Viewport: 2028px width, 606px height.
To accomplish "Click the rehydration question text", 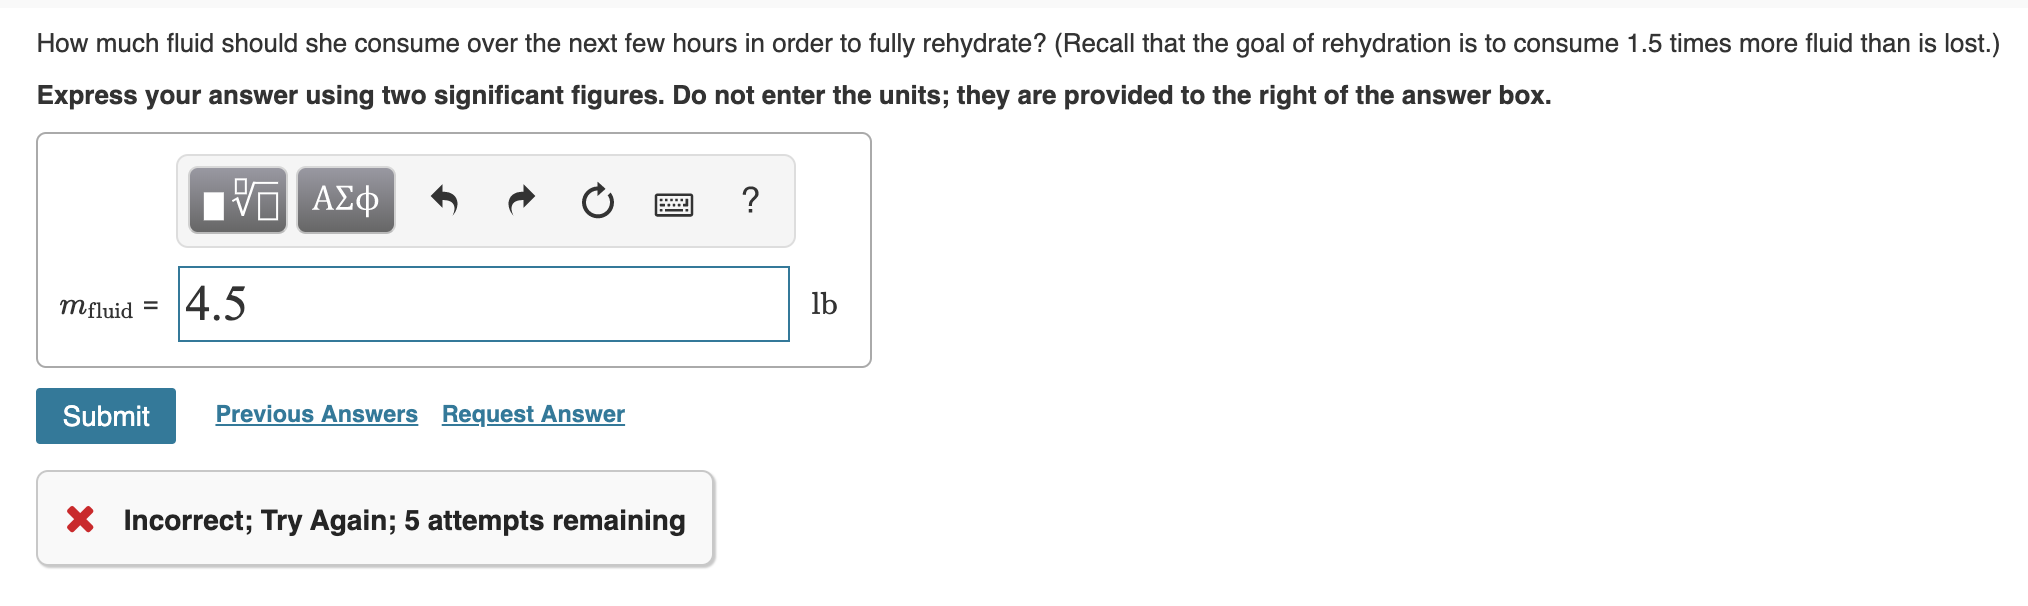I will (1018, 44).
